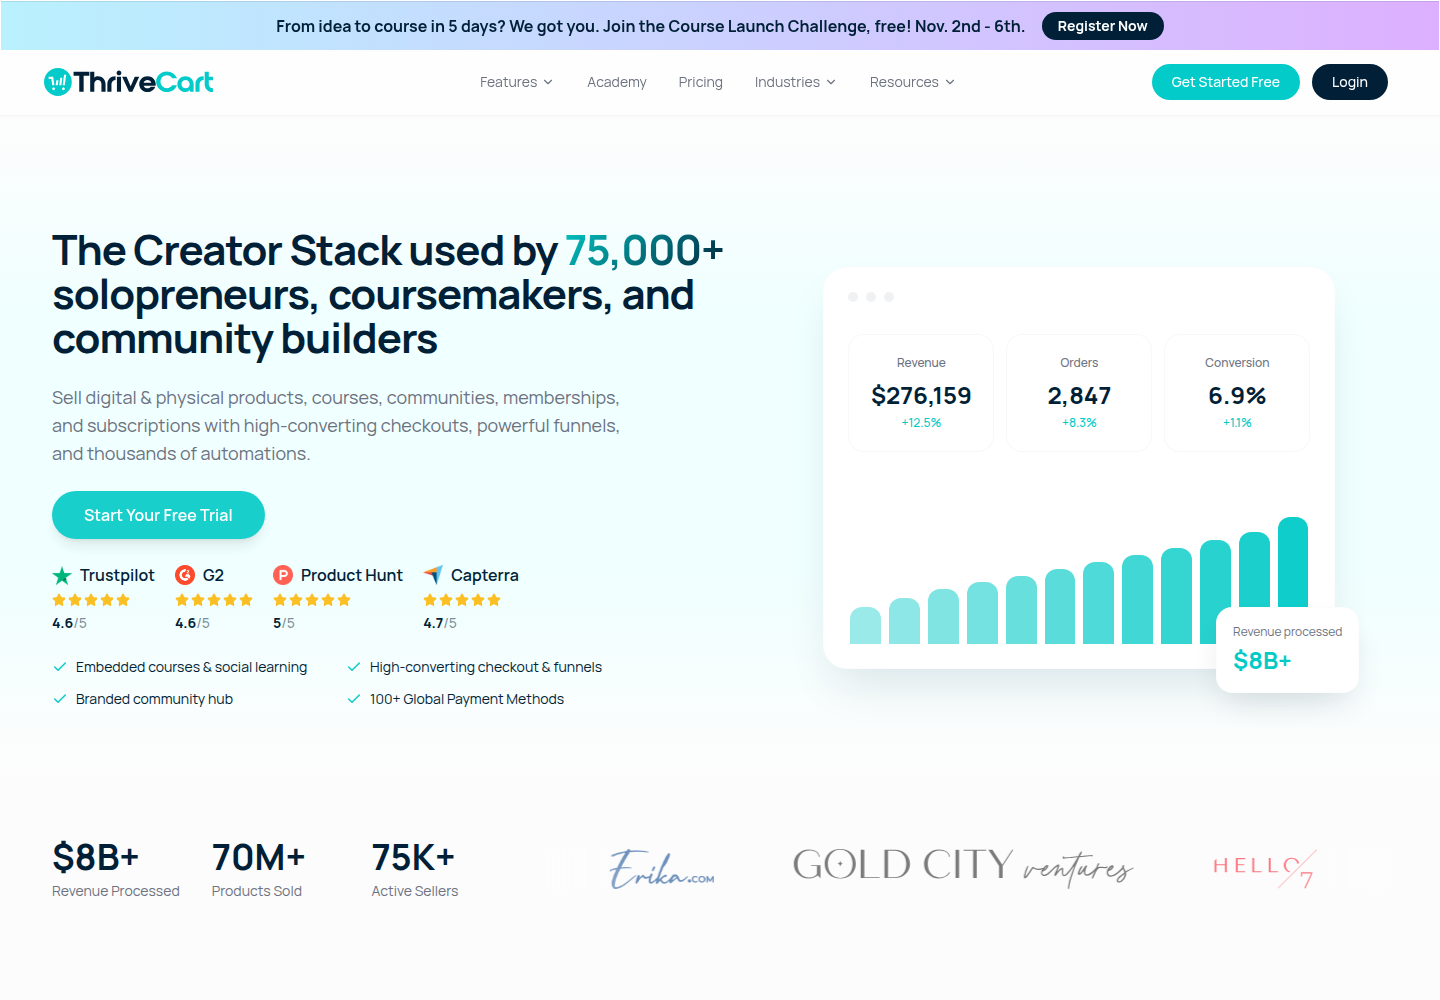Open the Academy page
The image size is (1440, 1000).
(x=617, y=82)
